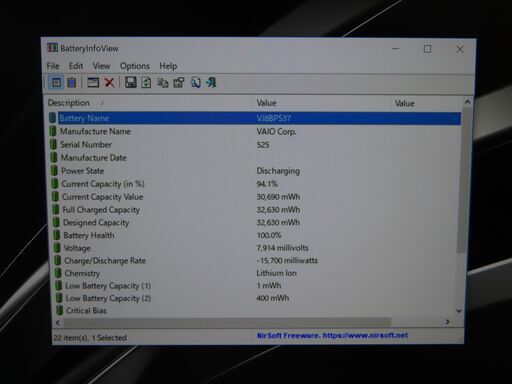Click the Discharging value cell
The width and height of the screenshot is (512, 384).
click(278, 171)
